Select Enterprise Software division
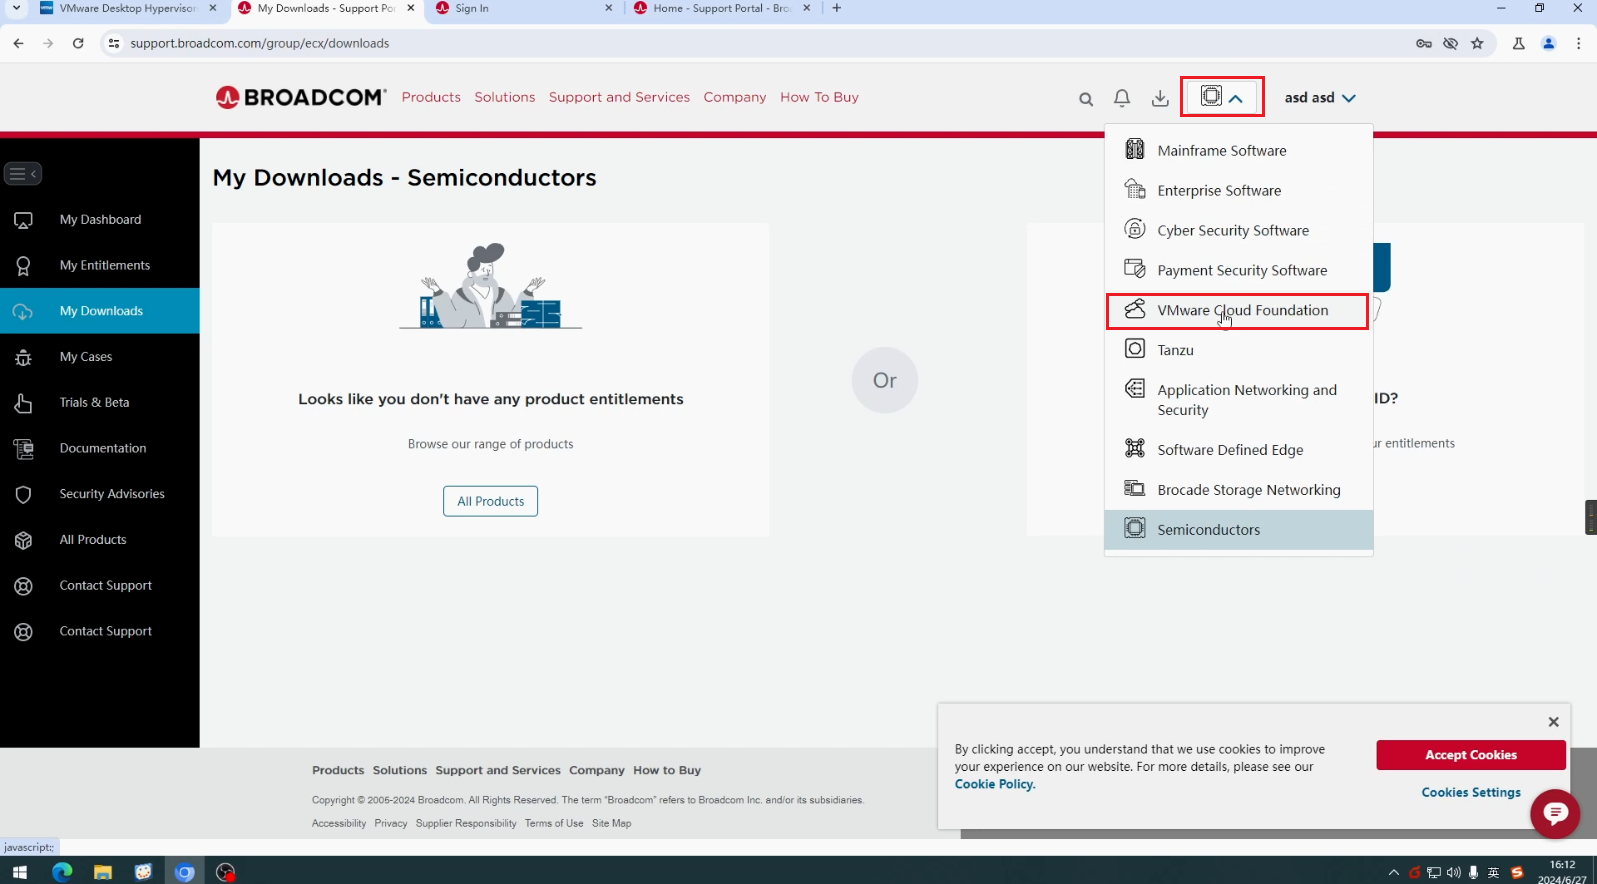This screenshot has width=1597, height=884. (1238, 191)
